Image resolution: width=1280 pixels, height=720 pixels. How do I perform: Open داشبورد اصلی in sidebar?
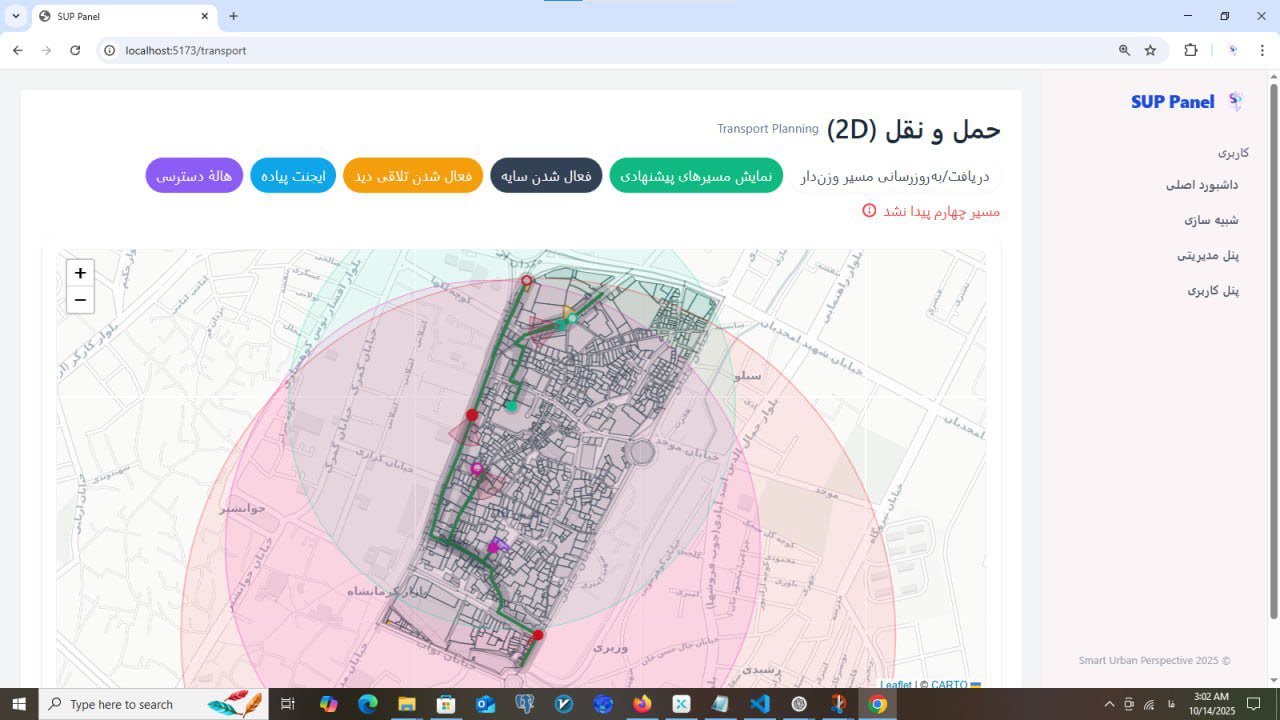coord(1202,185)
